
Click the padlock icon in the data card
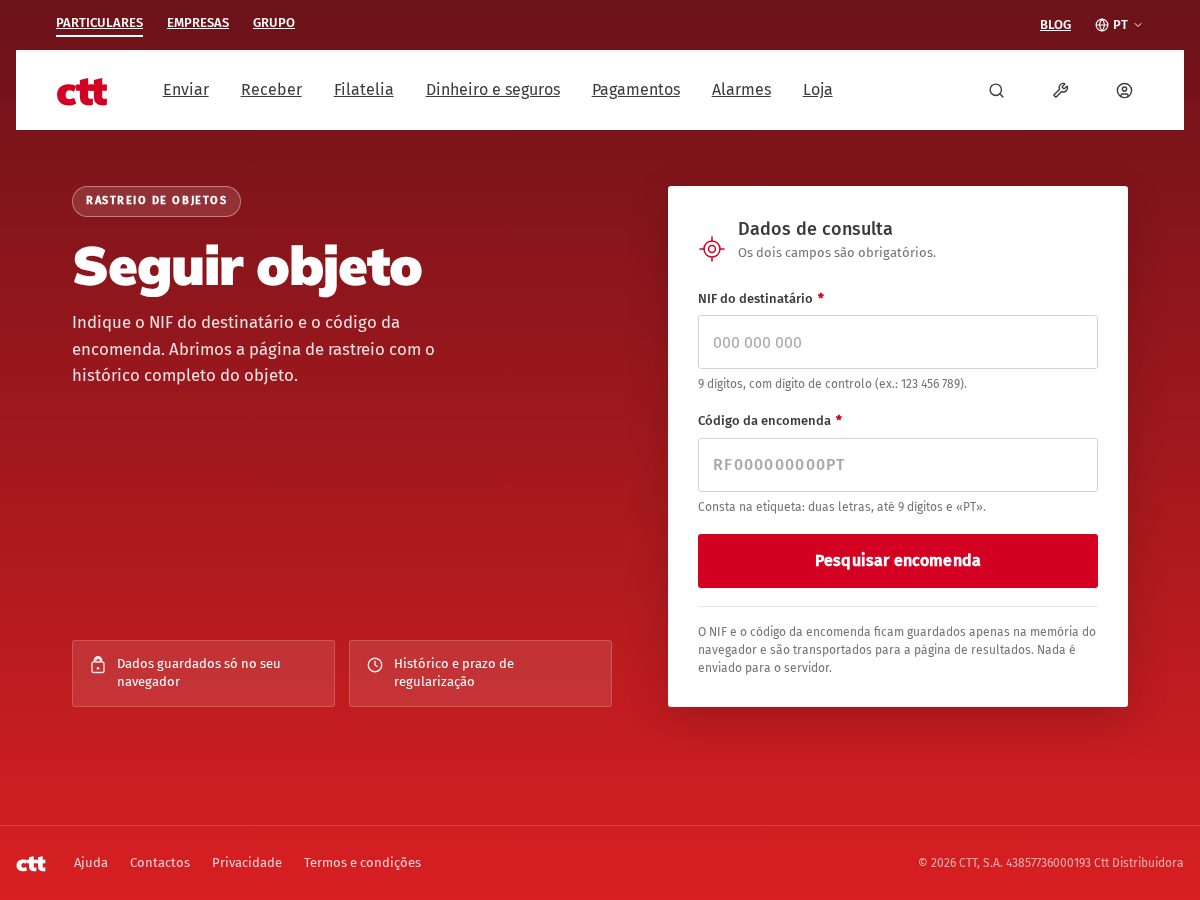98,665
